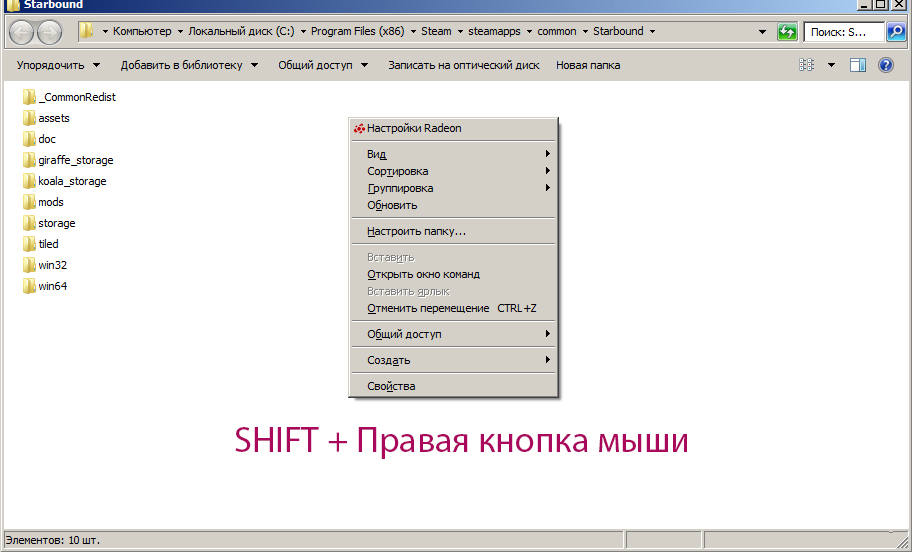Image resolution: width=912 pixels, height=552 pixels.
Task: Navigate to Program Files (x86) breadcrumb
Action: point(358,31)
